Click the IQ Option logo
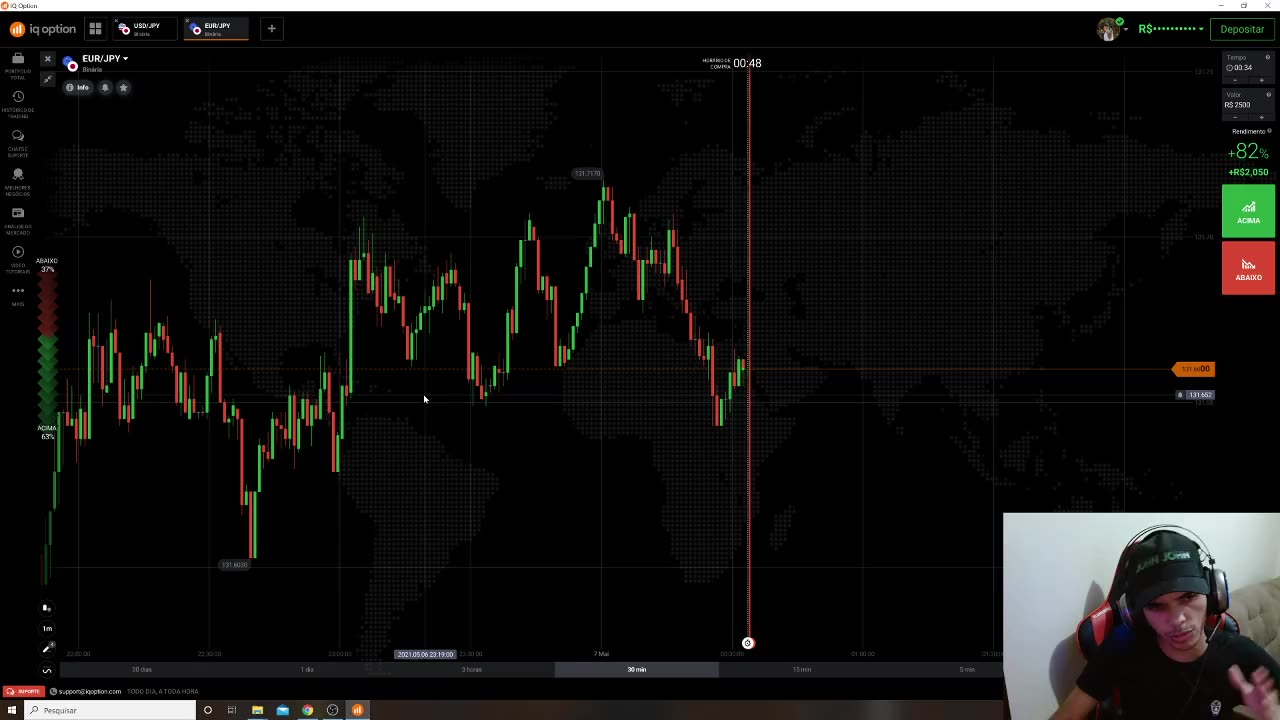 43,29
